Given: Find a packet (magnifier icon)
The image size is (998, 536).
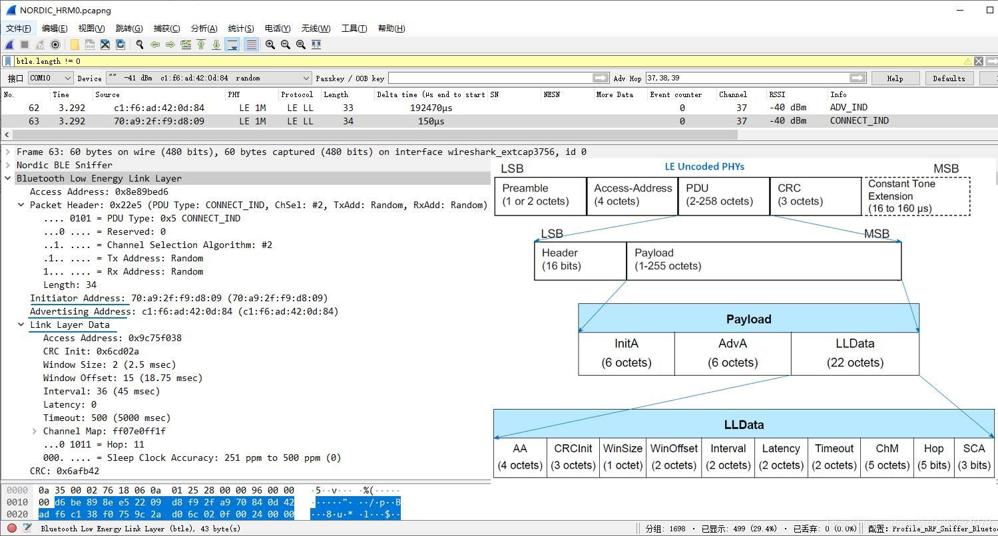Looking at the screenshot, I should pyautogui.click(x=139, y=45).
